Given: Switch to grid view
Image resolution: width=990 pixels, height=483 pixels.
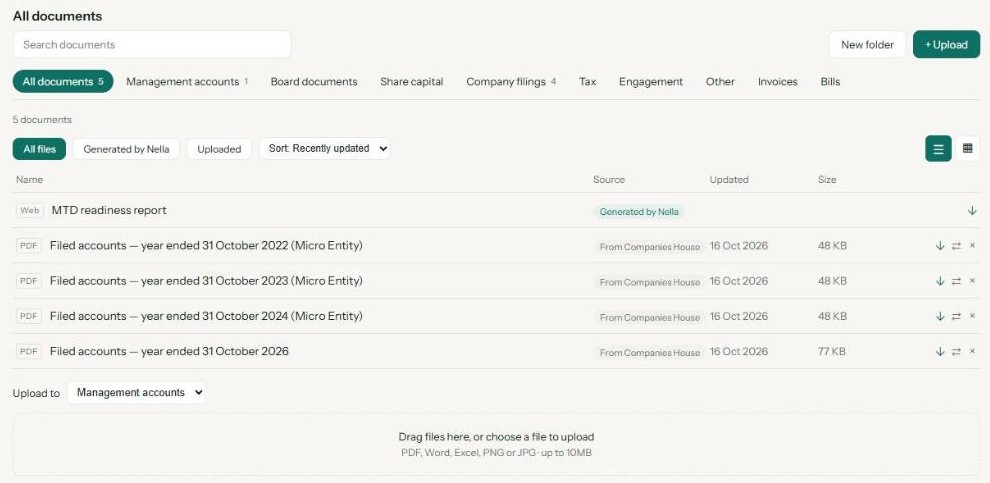Looking at the screenshot, I should (967, 149).
